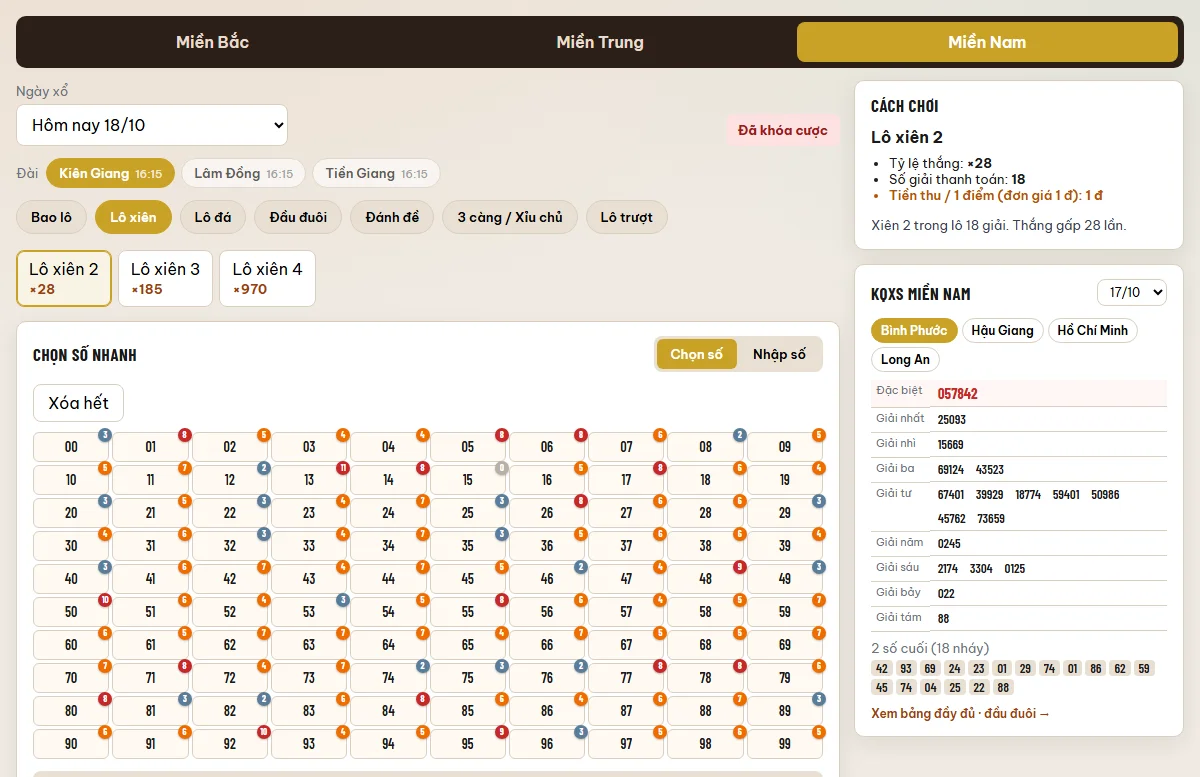Viewport: 1200px width, 777px height.
Task: Select the Lô xiên bet type
Action: click(x=133, y=217)
